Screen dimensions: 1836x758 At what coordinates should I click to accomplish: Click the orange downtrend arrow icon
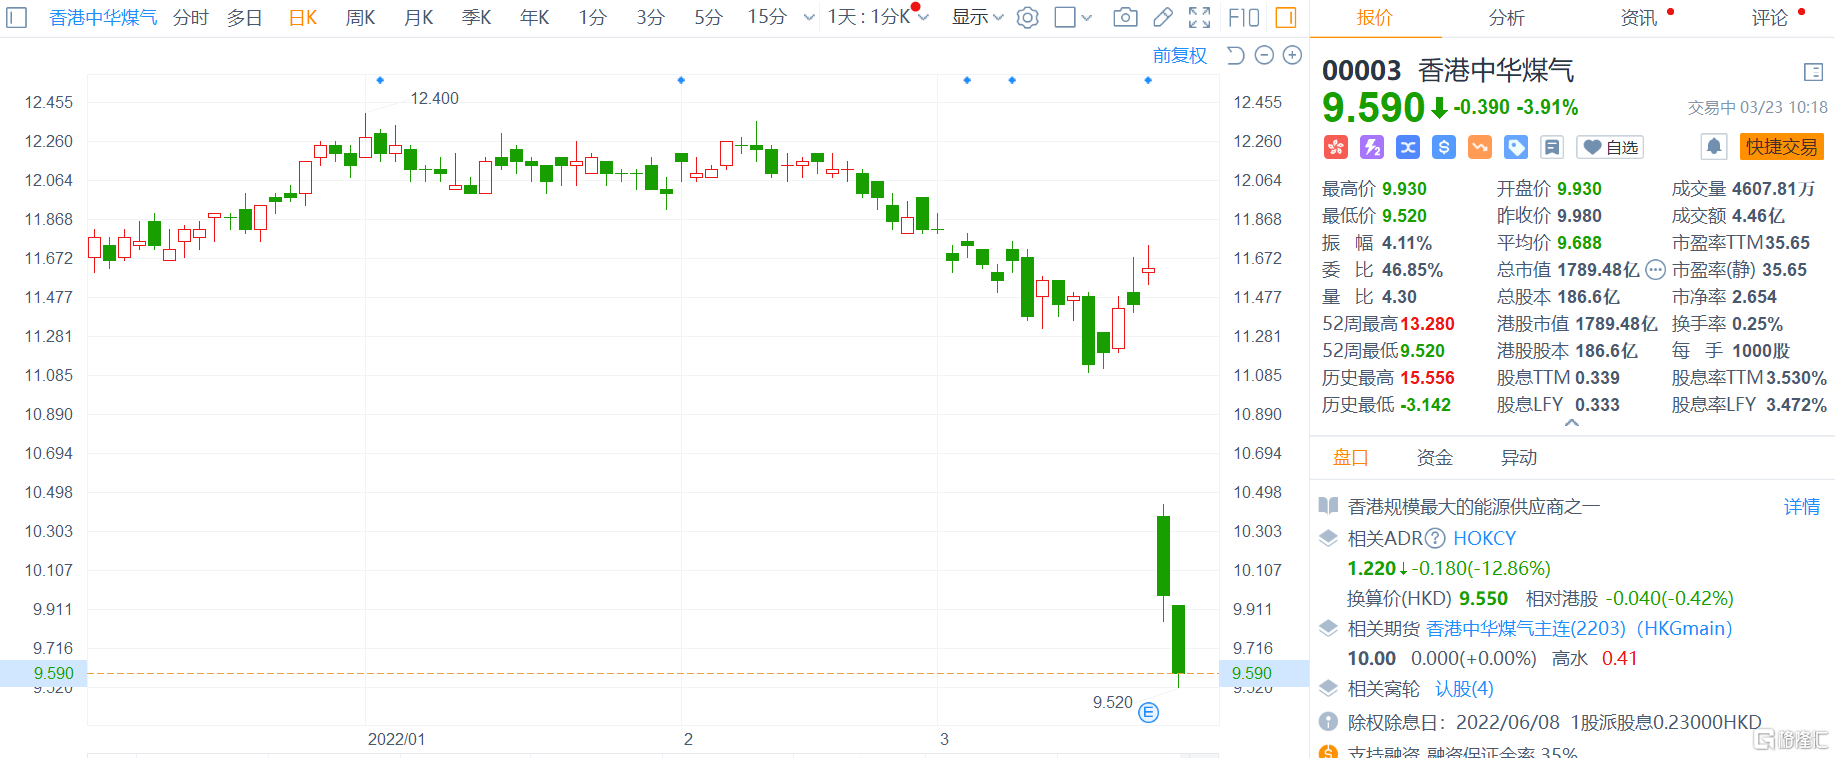(x=1479, y=147)
